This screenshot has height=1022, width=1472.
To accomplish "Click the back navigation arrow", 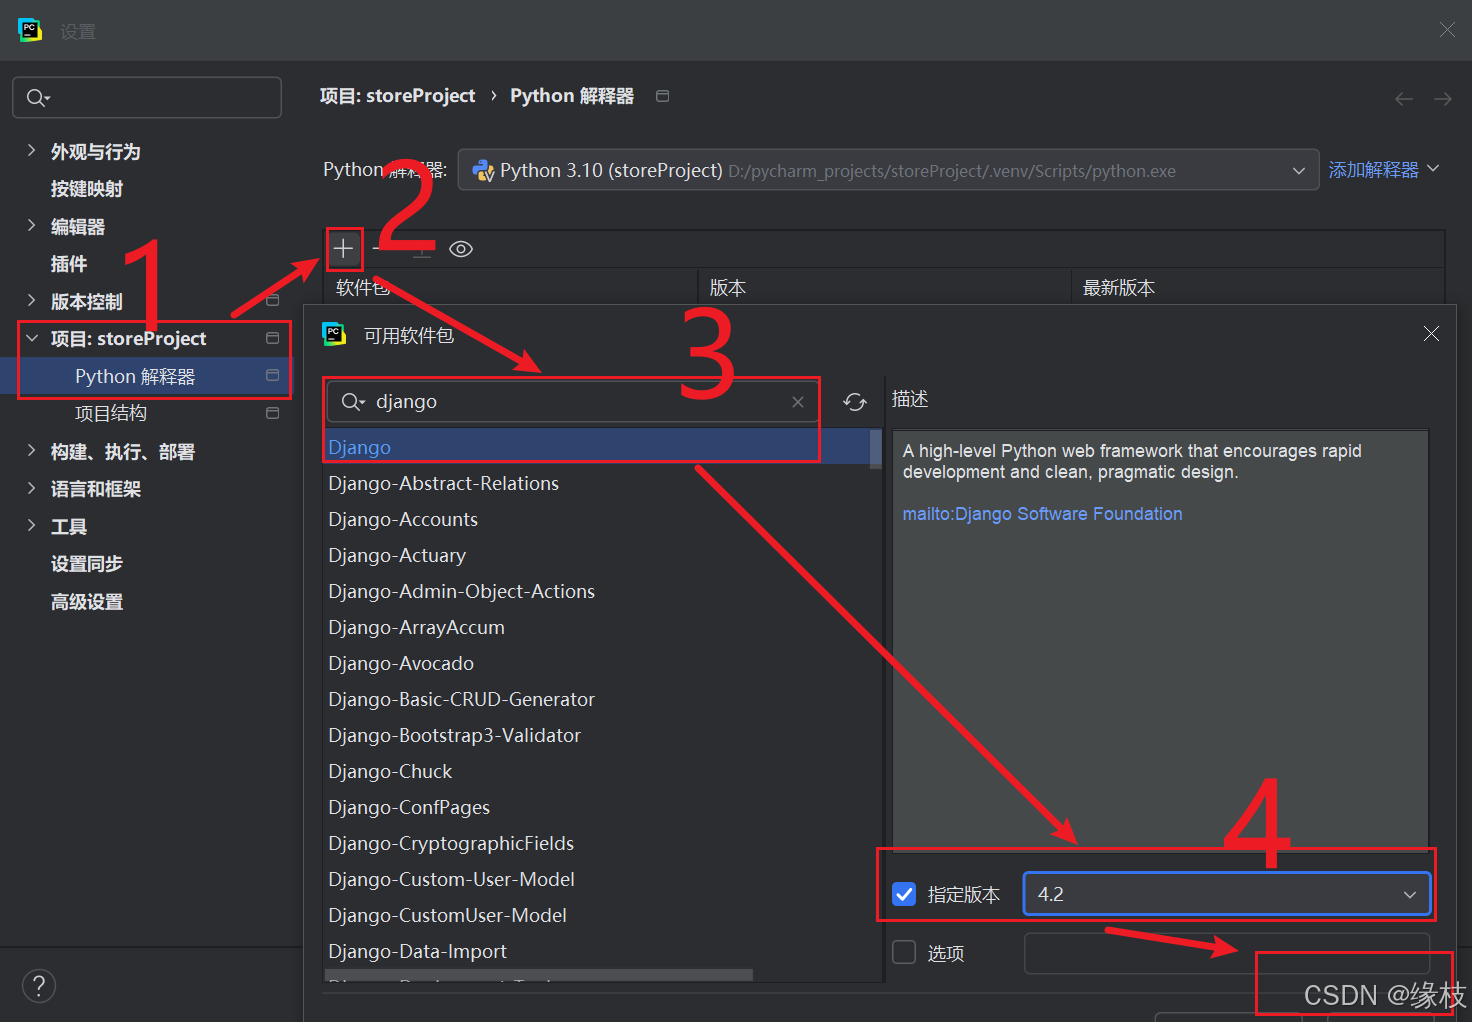I will [x=1404, y=97].
